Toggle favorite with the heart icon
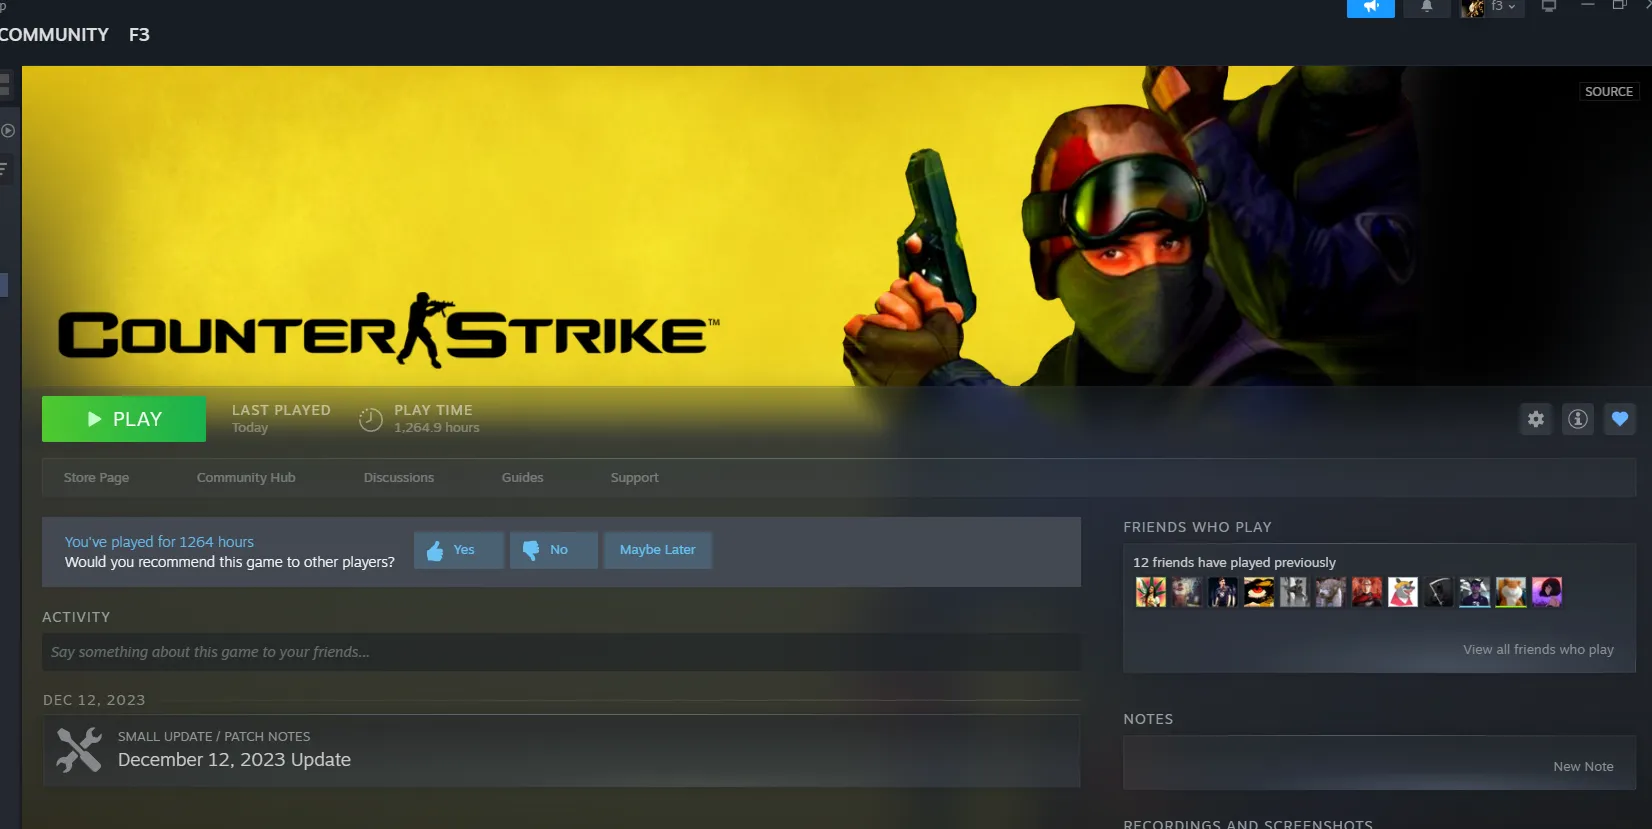Image resolution: width=1652 pixels, height=829 pixels. (x=1620, y=419)
